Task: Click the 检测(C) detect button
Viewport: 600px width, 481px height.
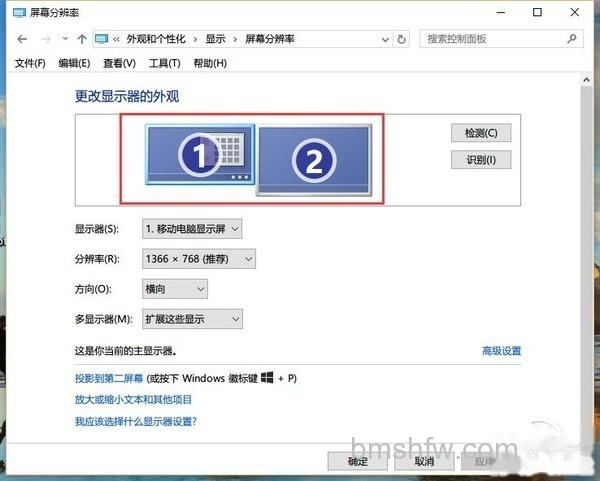Action: tap(481, 133)
